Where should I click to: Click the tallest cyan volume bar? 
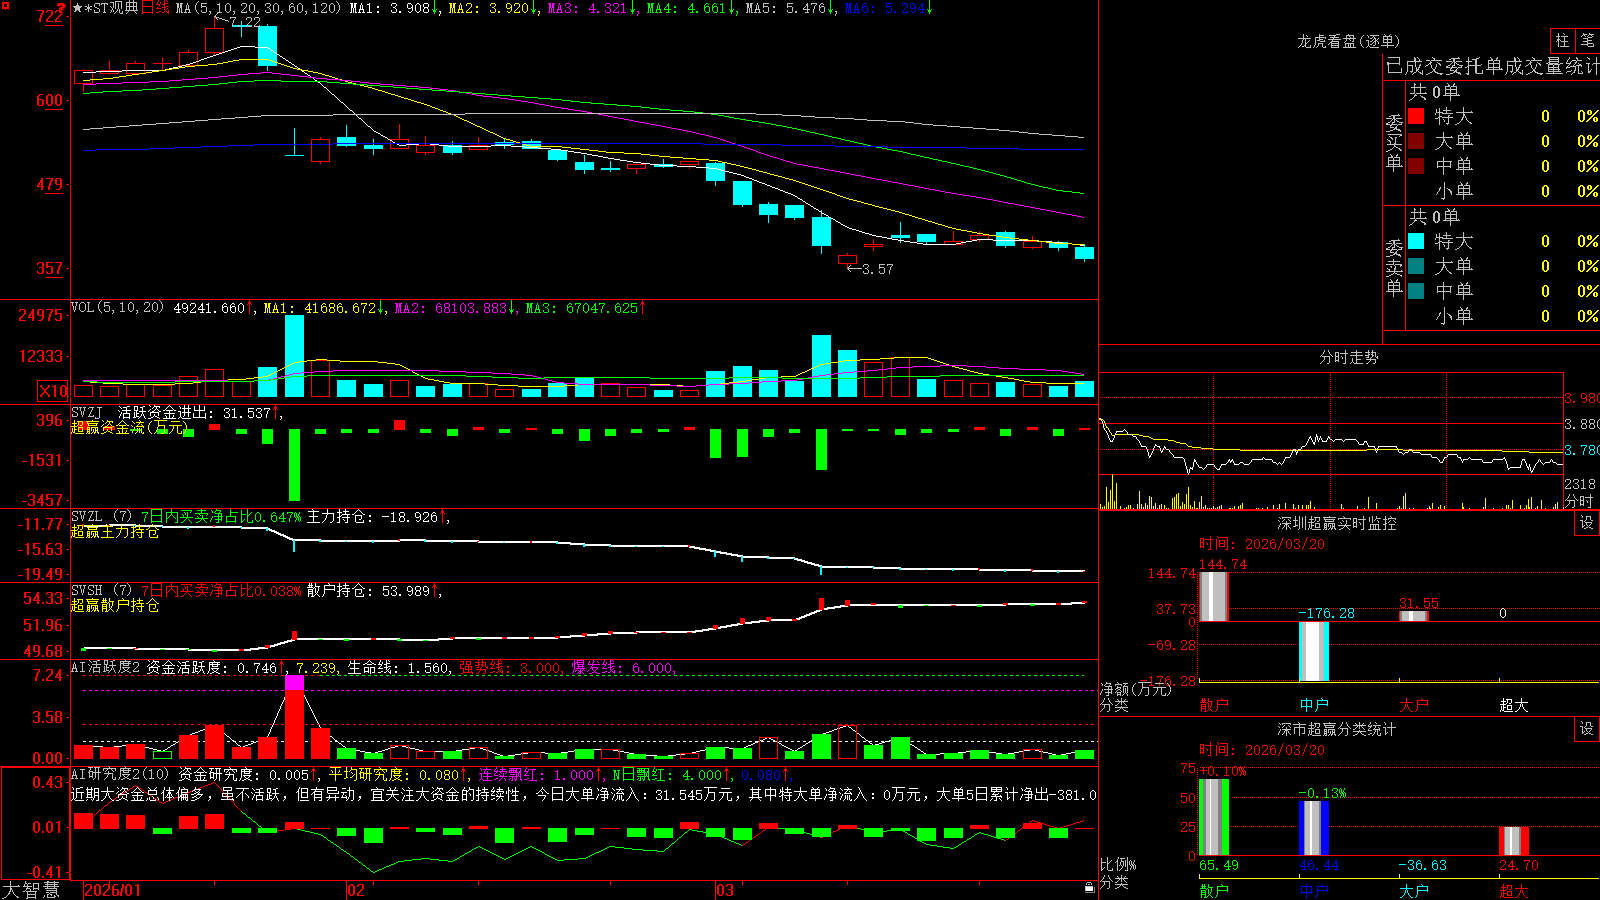(294, 356)
